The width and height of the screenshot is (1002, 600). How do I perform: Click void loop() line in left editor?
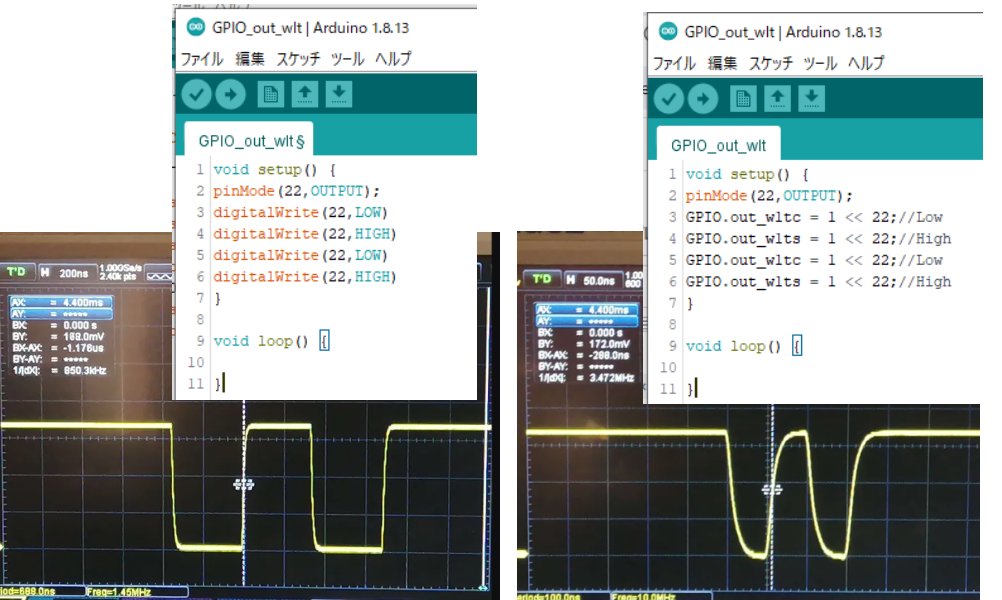point(272,341)
